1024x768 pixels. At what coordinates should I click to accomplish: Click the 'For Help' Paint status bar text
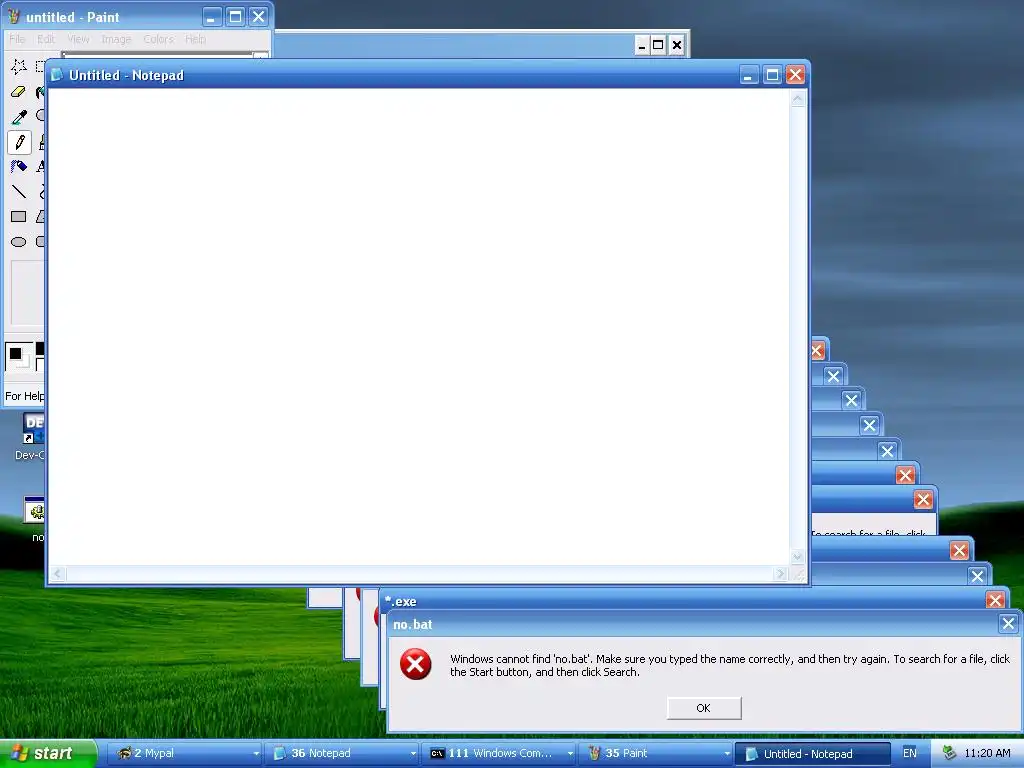coord(25,396)
